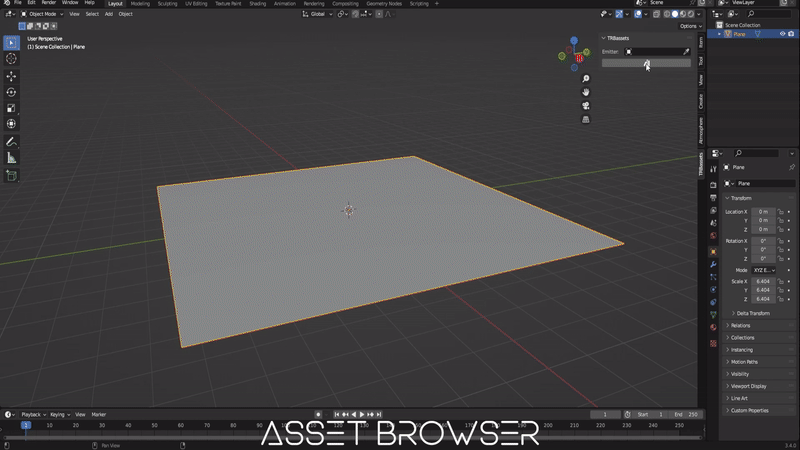Toggle X-ray mode
Screen dimensions: 800x450
click(x=657, y=14)
